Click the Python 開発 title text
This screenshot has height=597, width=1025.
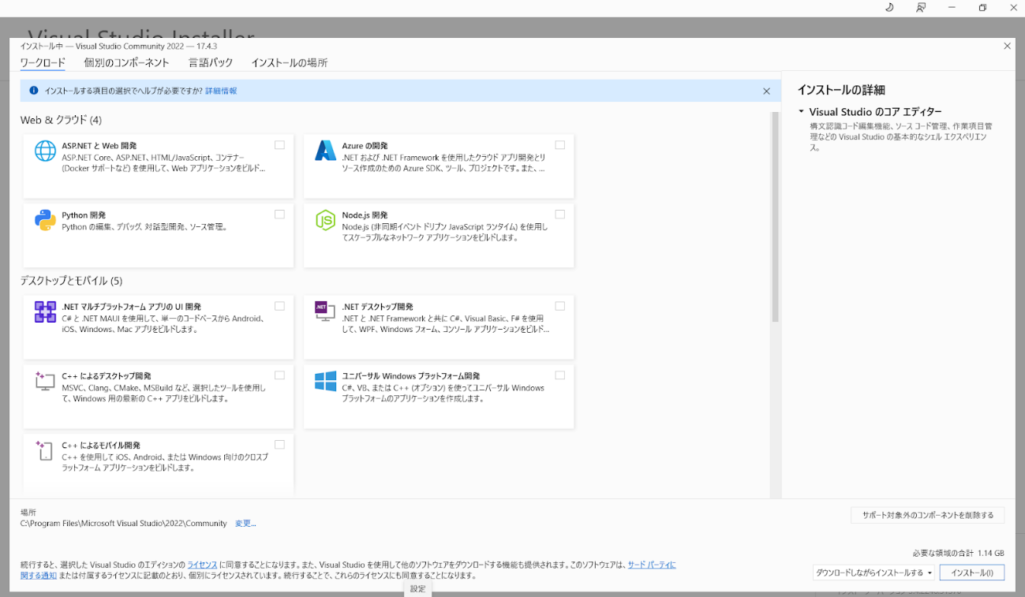click(84, 215)
